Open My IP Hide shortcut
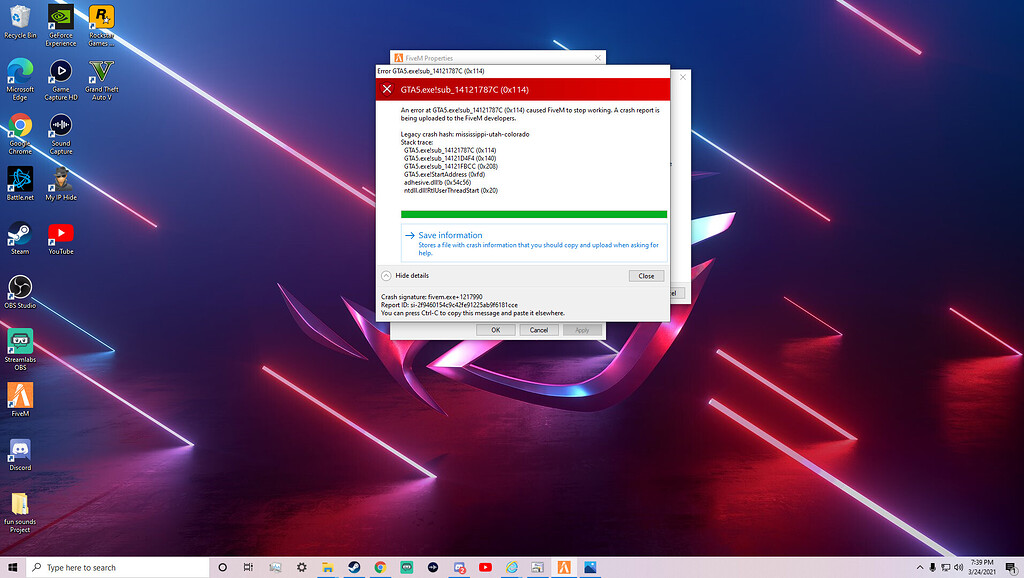The height and width of the screenshot is (578, 1024). 61,184
